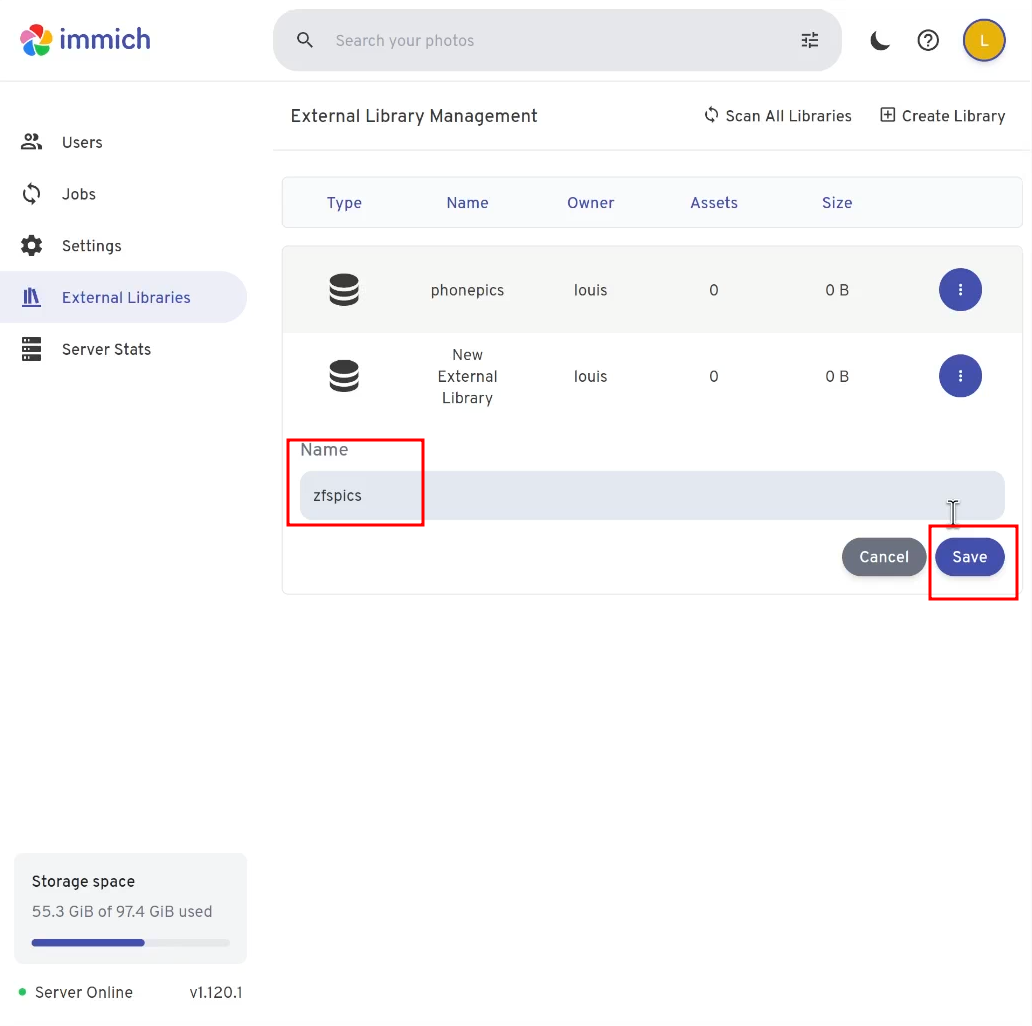Image resolution: width=1032 pixels, height=1026 pixels.
Task: Click the Storage space heading
Action: click(83, 881)
